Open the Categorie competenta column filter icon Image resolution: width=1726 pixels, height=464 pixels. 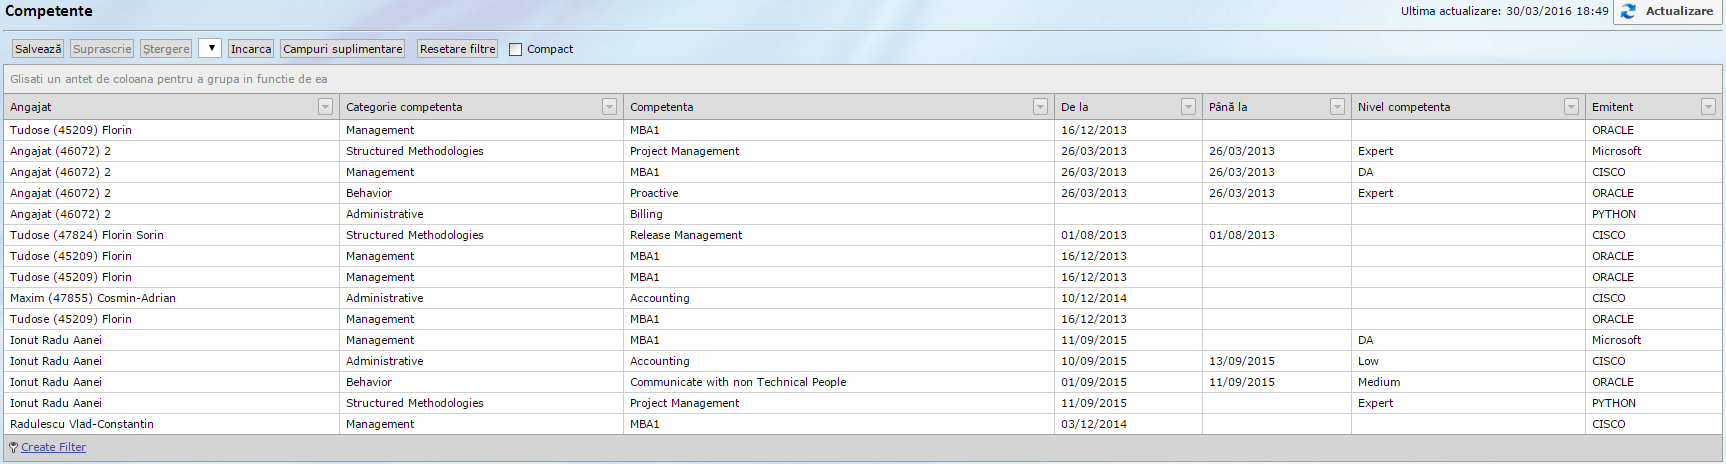(609, 107)
